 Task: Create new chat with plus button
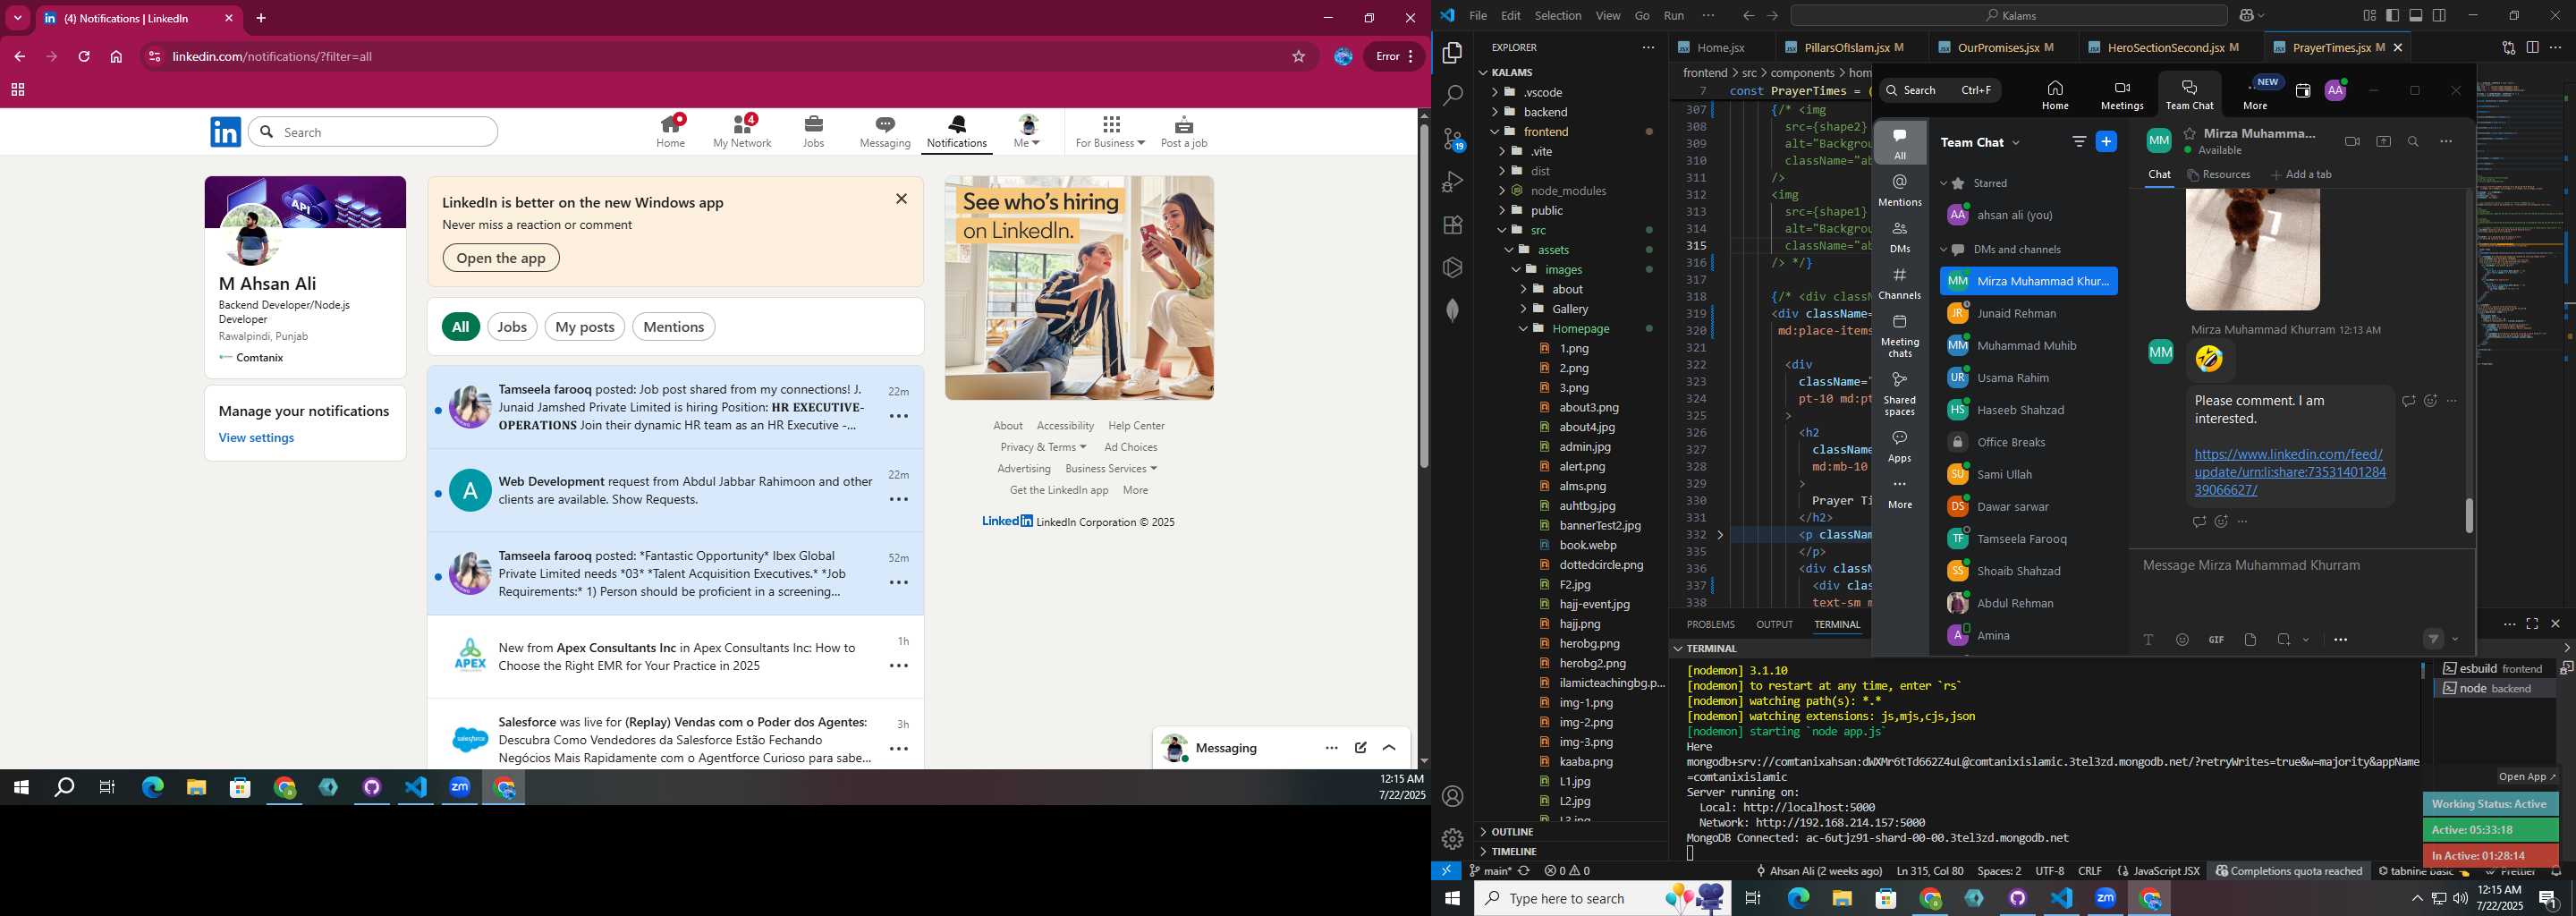[2106, 142]
